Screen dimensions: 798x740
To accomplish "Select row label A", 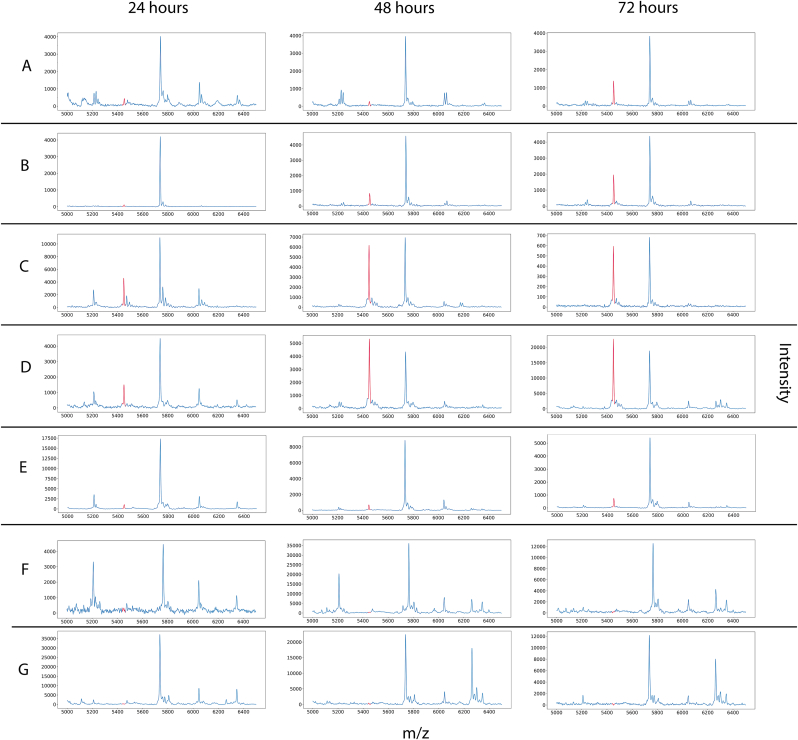I will coord(26,66).
